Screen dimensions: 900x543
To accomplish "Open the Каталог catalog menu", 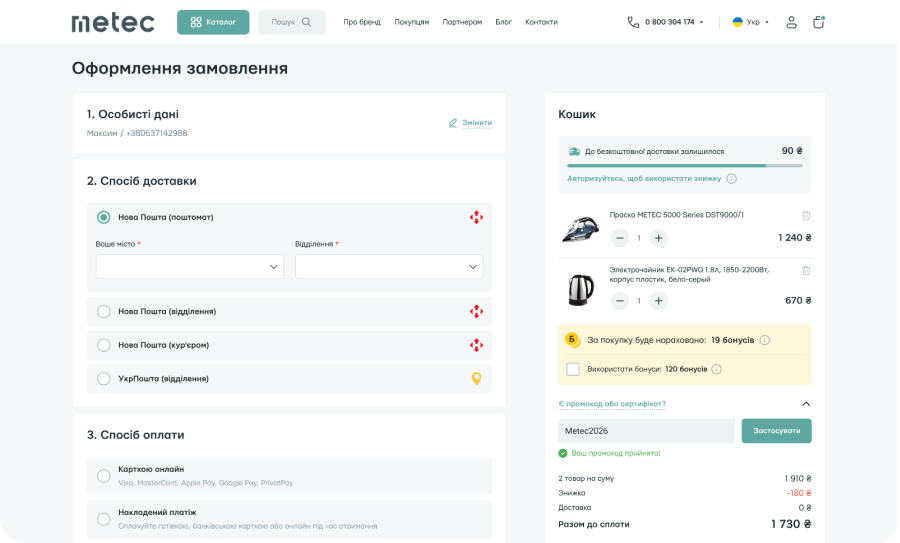I will point(213,22).
